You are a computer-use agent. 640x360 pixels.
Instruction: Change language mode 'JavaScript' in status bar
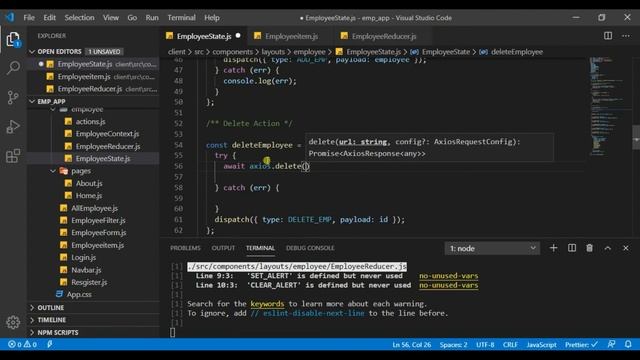point(541,344)
